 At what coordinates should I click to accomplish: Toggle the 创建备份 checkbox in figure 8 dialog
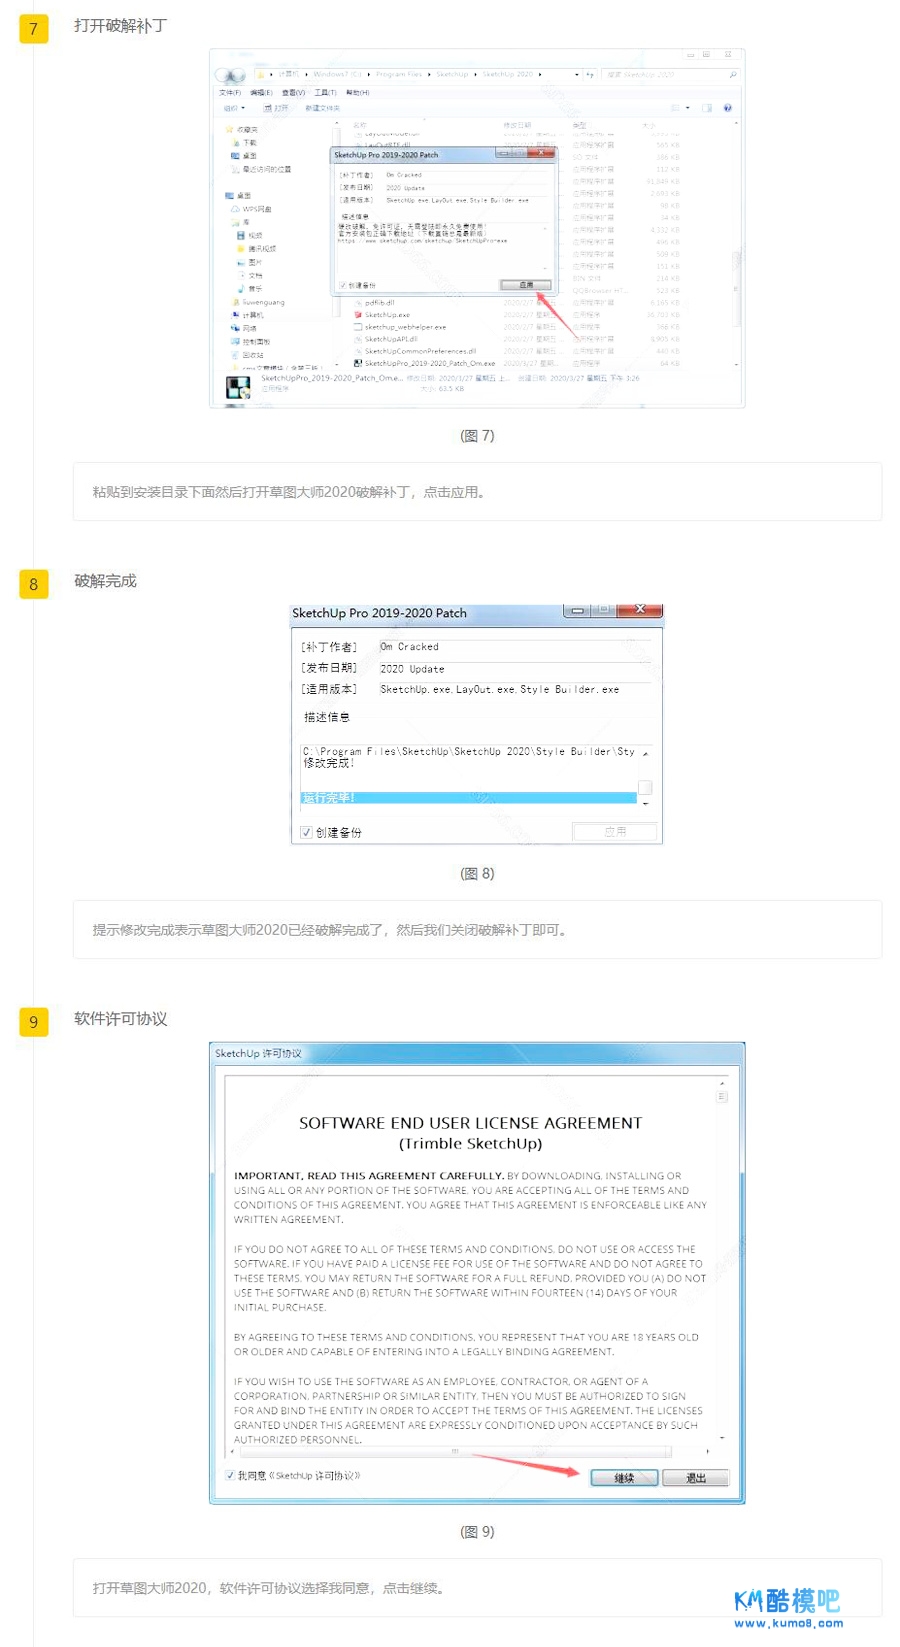306,832
